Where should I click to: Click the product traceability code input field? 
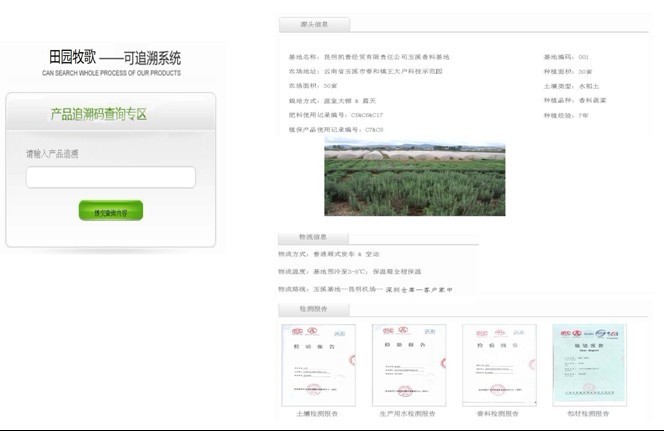(x=111, y=177)
